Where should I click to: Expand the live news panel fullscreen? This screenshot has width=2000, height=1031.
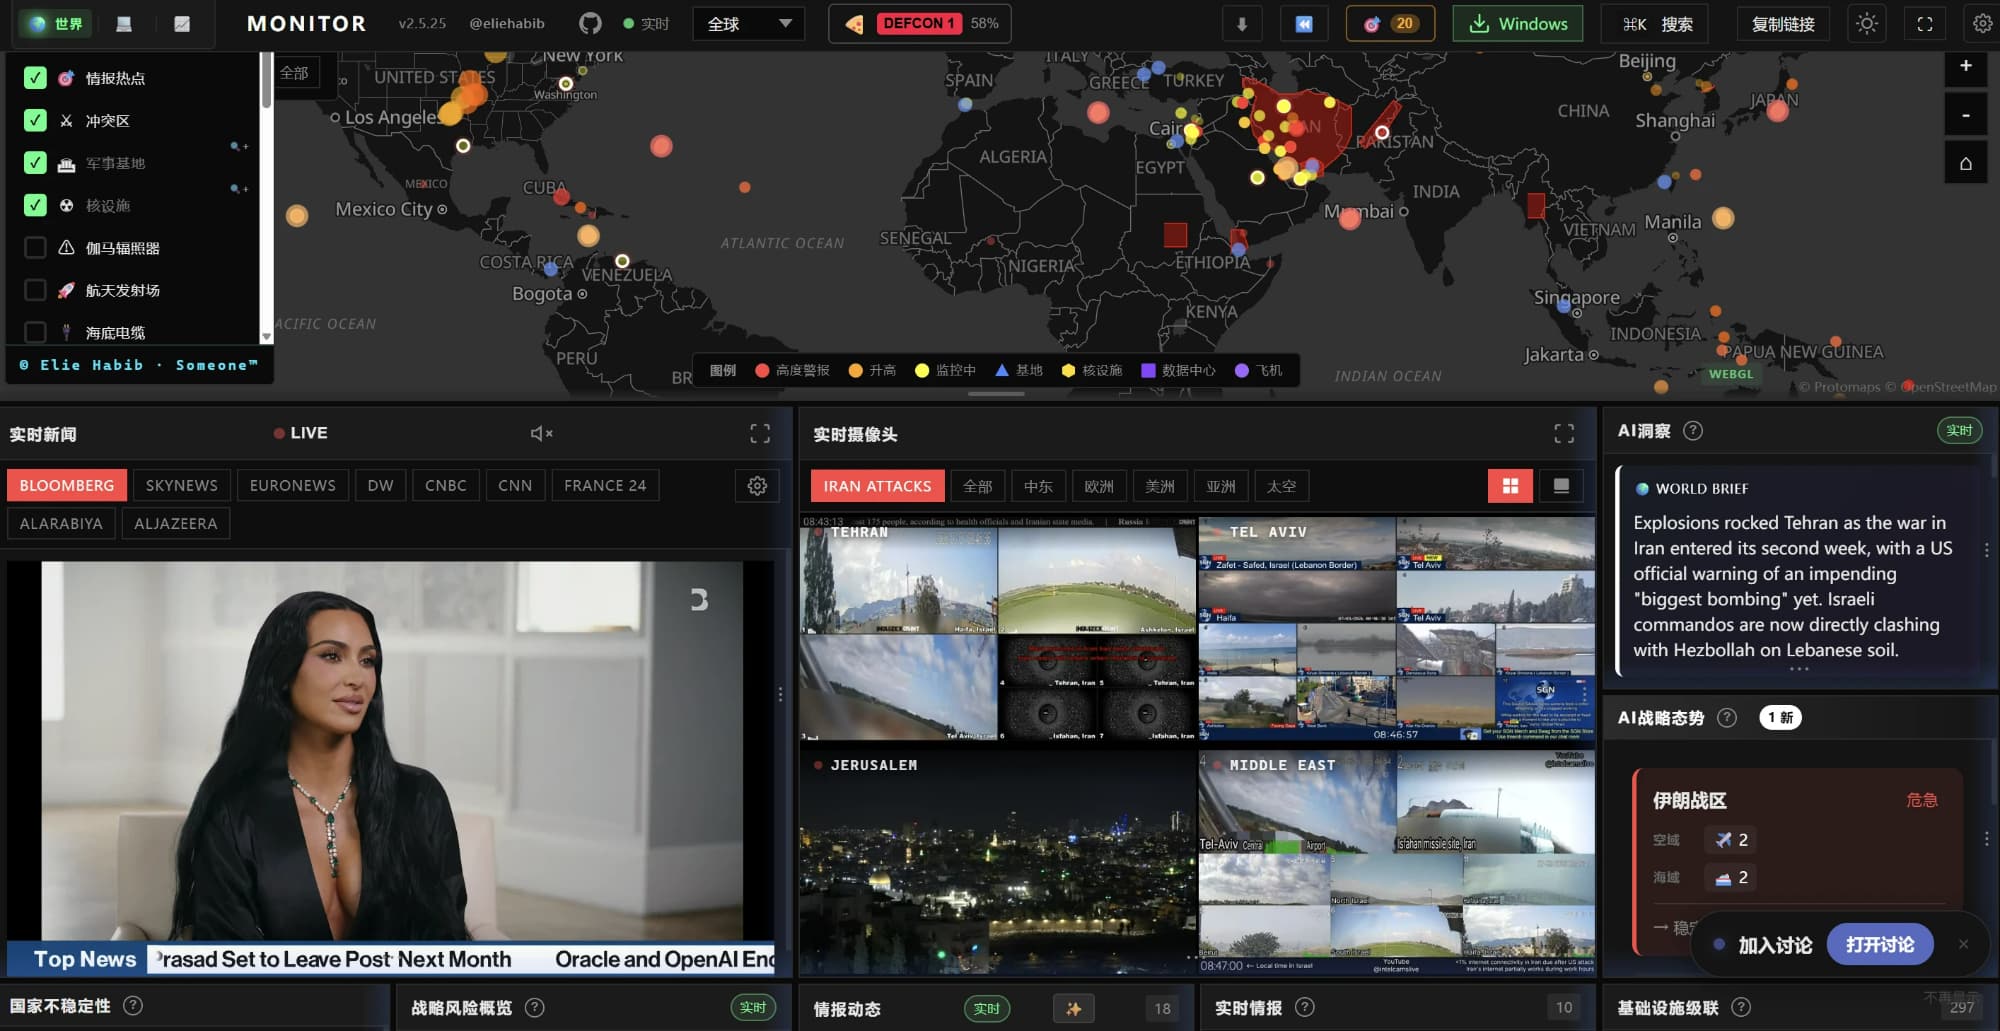[x=760, y=433]
